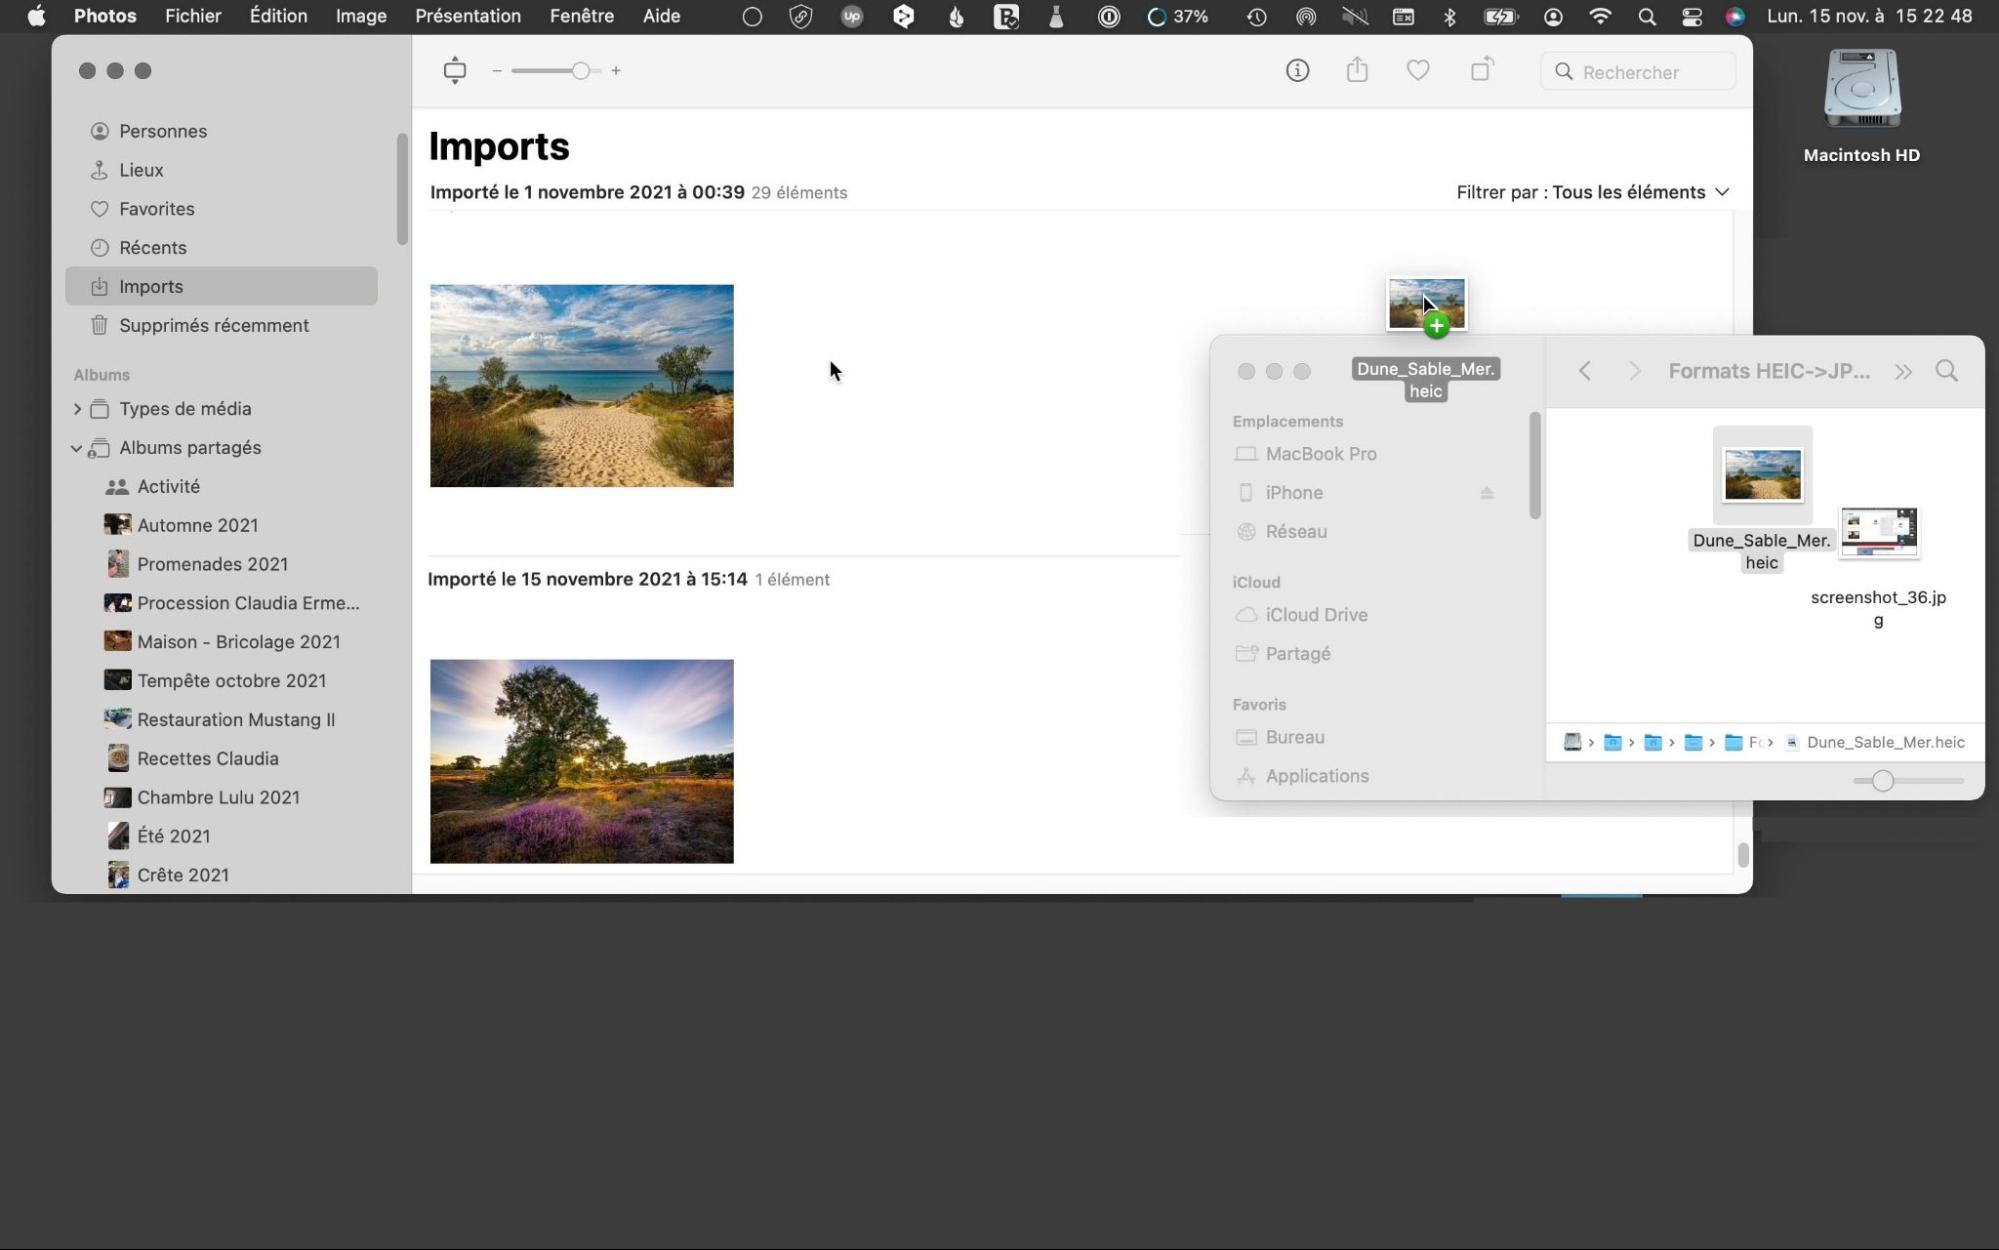Adjust the Photos thumbnail zoom slider

pos(580,71)
